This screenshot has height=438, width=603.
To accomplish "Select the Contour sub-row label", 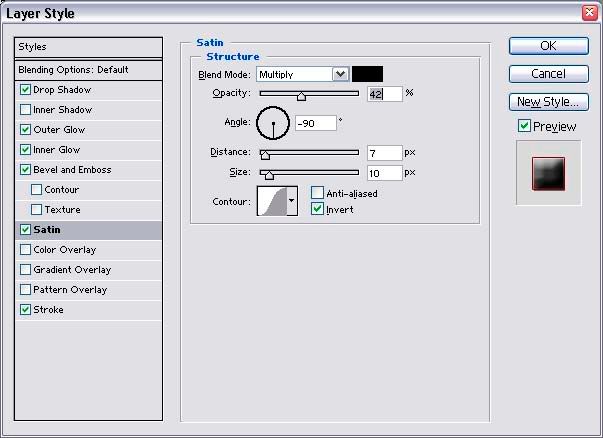I will tap(62, 190).
